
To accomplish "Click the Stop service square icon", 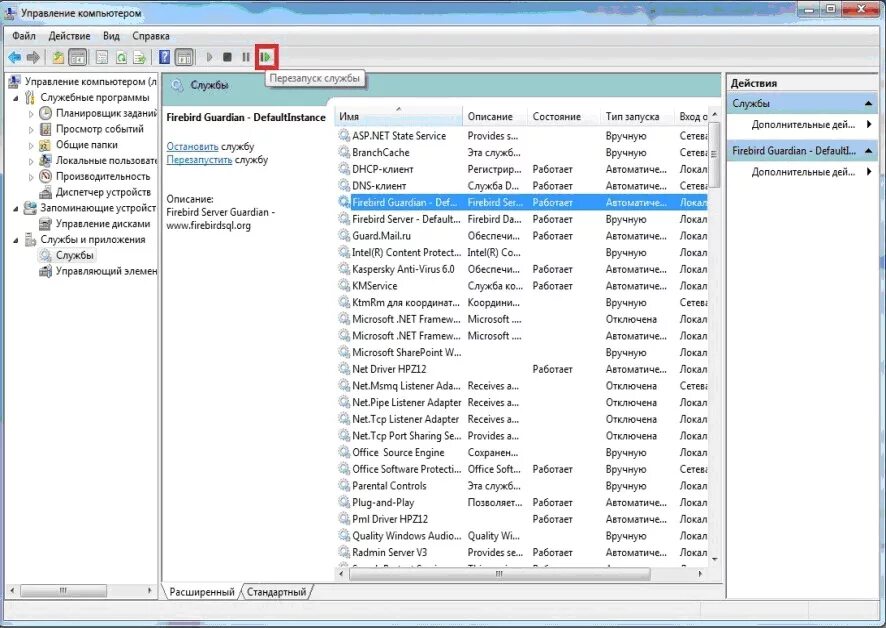I will pos(227,57).
